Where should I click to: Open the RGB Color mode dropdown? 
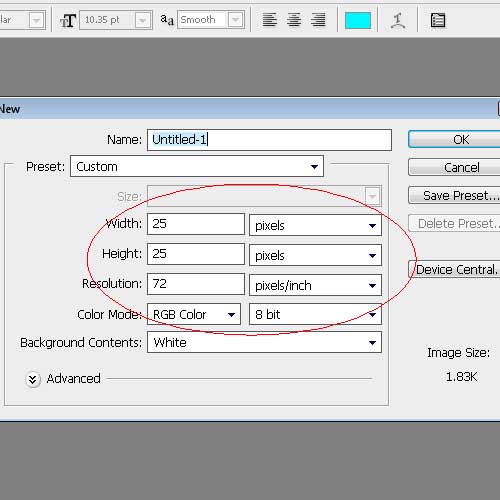tap(194, 314)
